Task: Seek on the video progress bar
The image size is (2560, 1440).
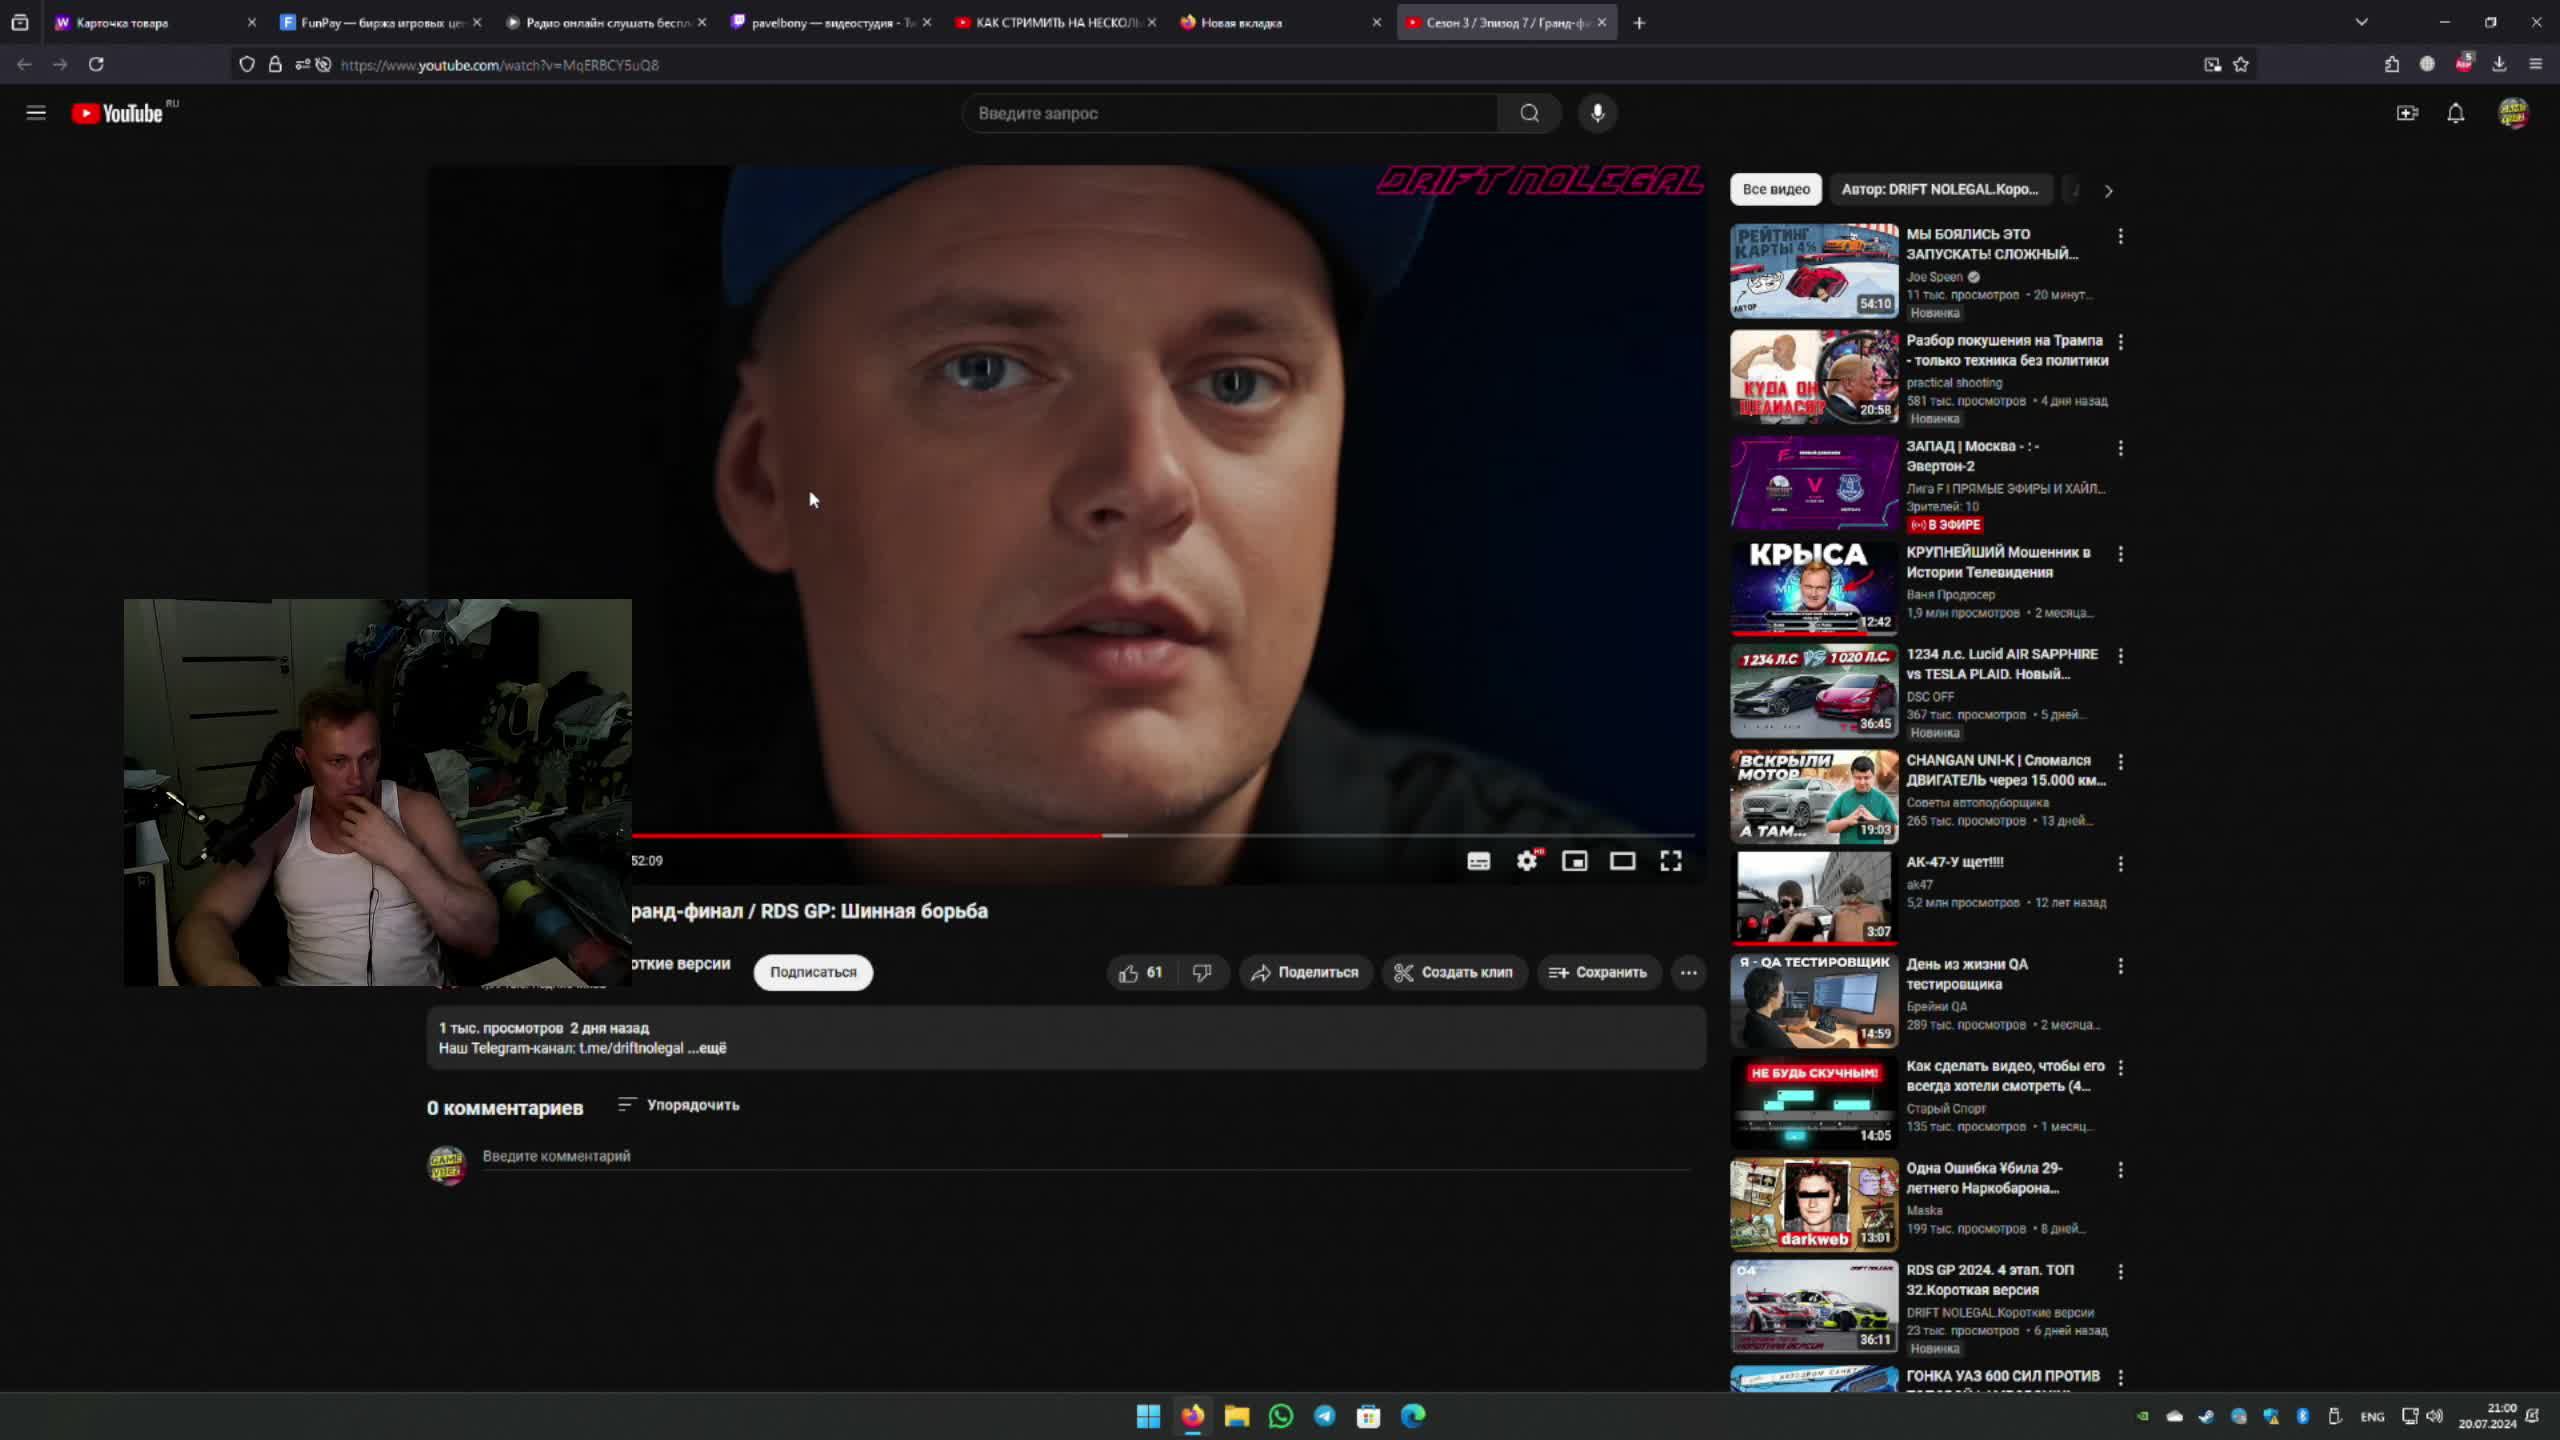Action: [x=1300, y=834]
